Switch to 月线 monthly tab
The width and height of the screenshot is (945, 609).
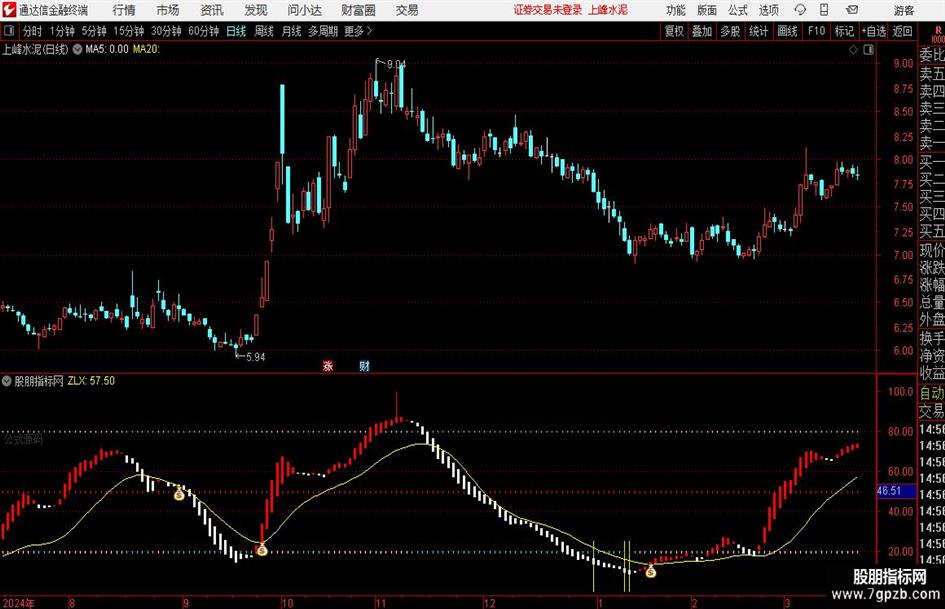click(x=292, y=31)
